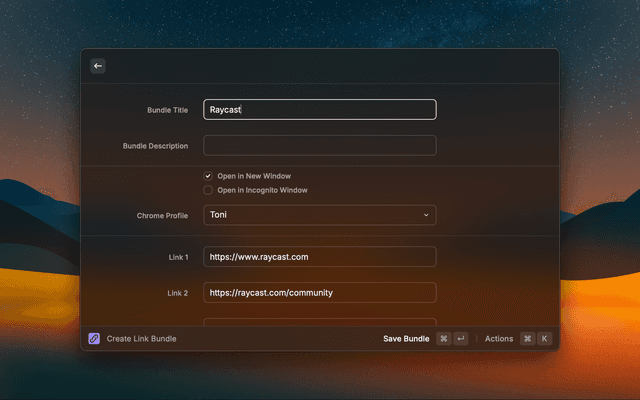The height and width of the screenshot is (400, 640).
Task: Open the Actions menu in the bottom bar
Action: coord(499,339)
